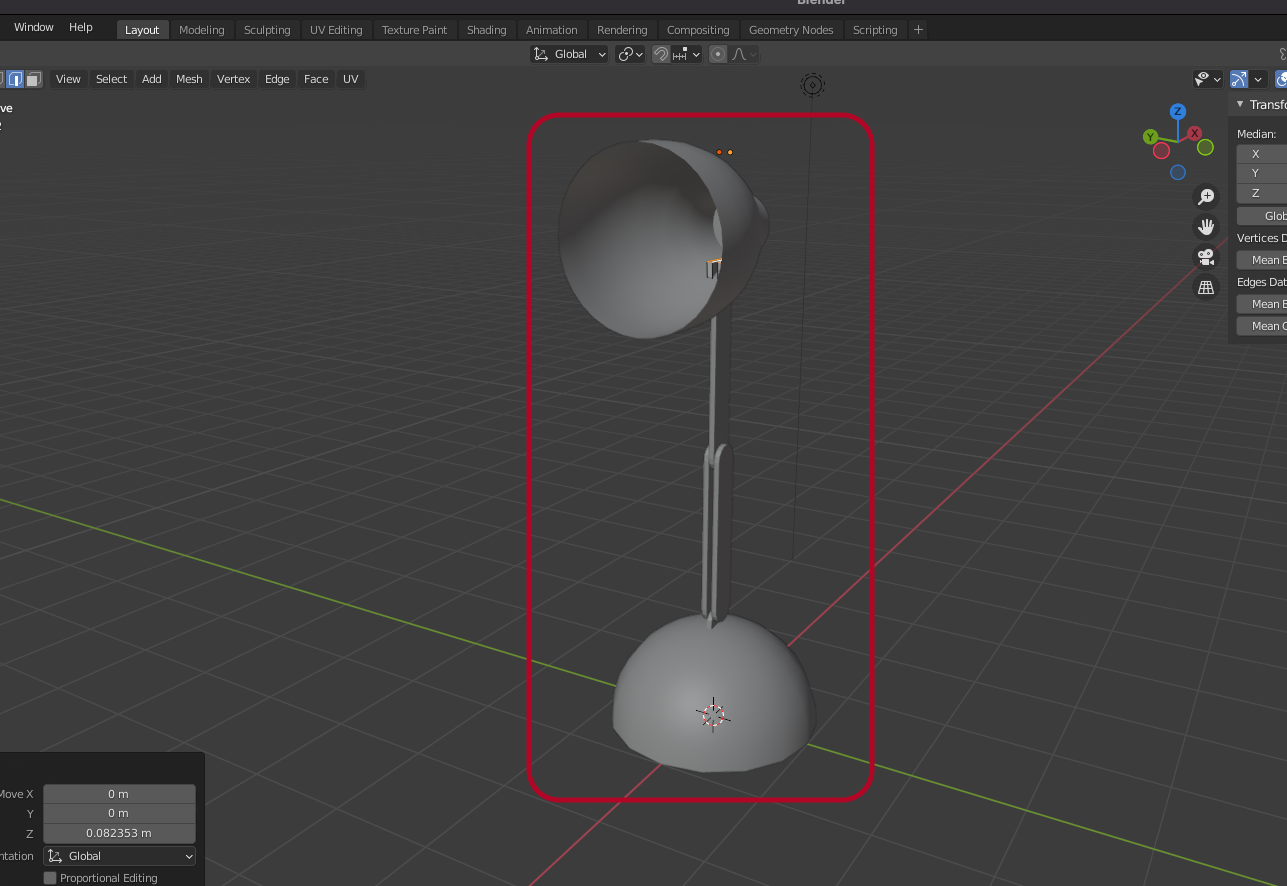Open the UV menu
The height and width of the screenshot is (886, 1287).
(x=350, y=79)
